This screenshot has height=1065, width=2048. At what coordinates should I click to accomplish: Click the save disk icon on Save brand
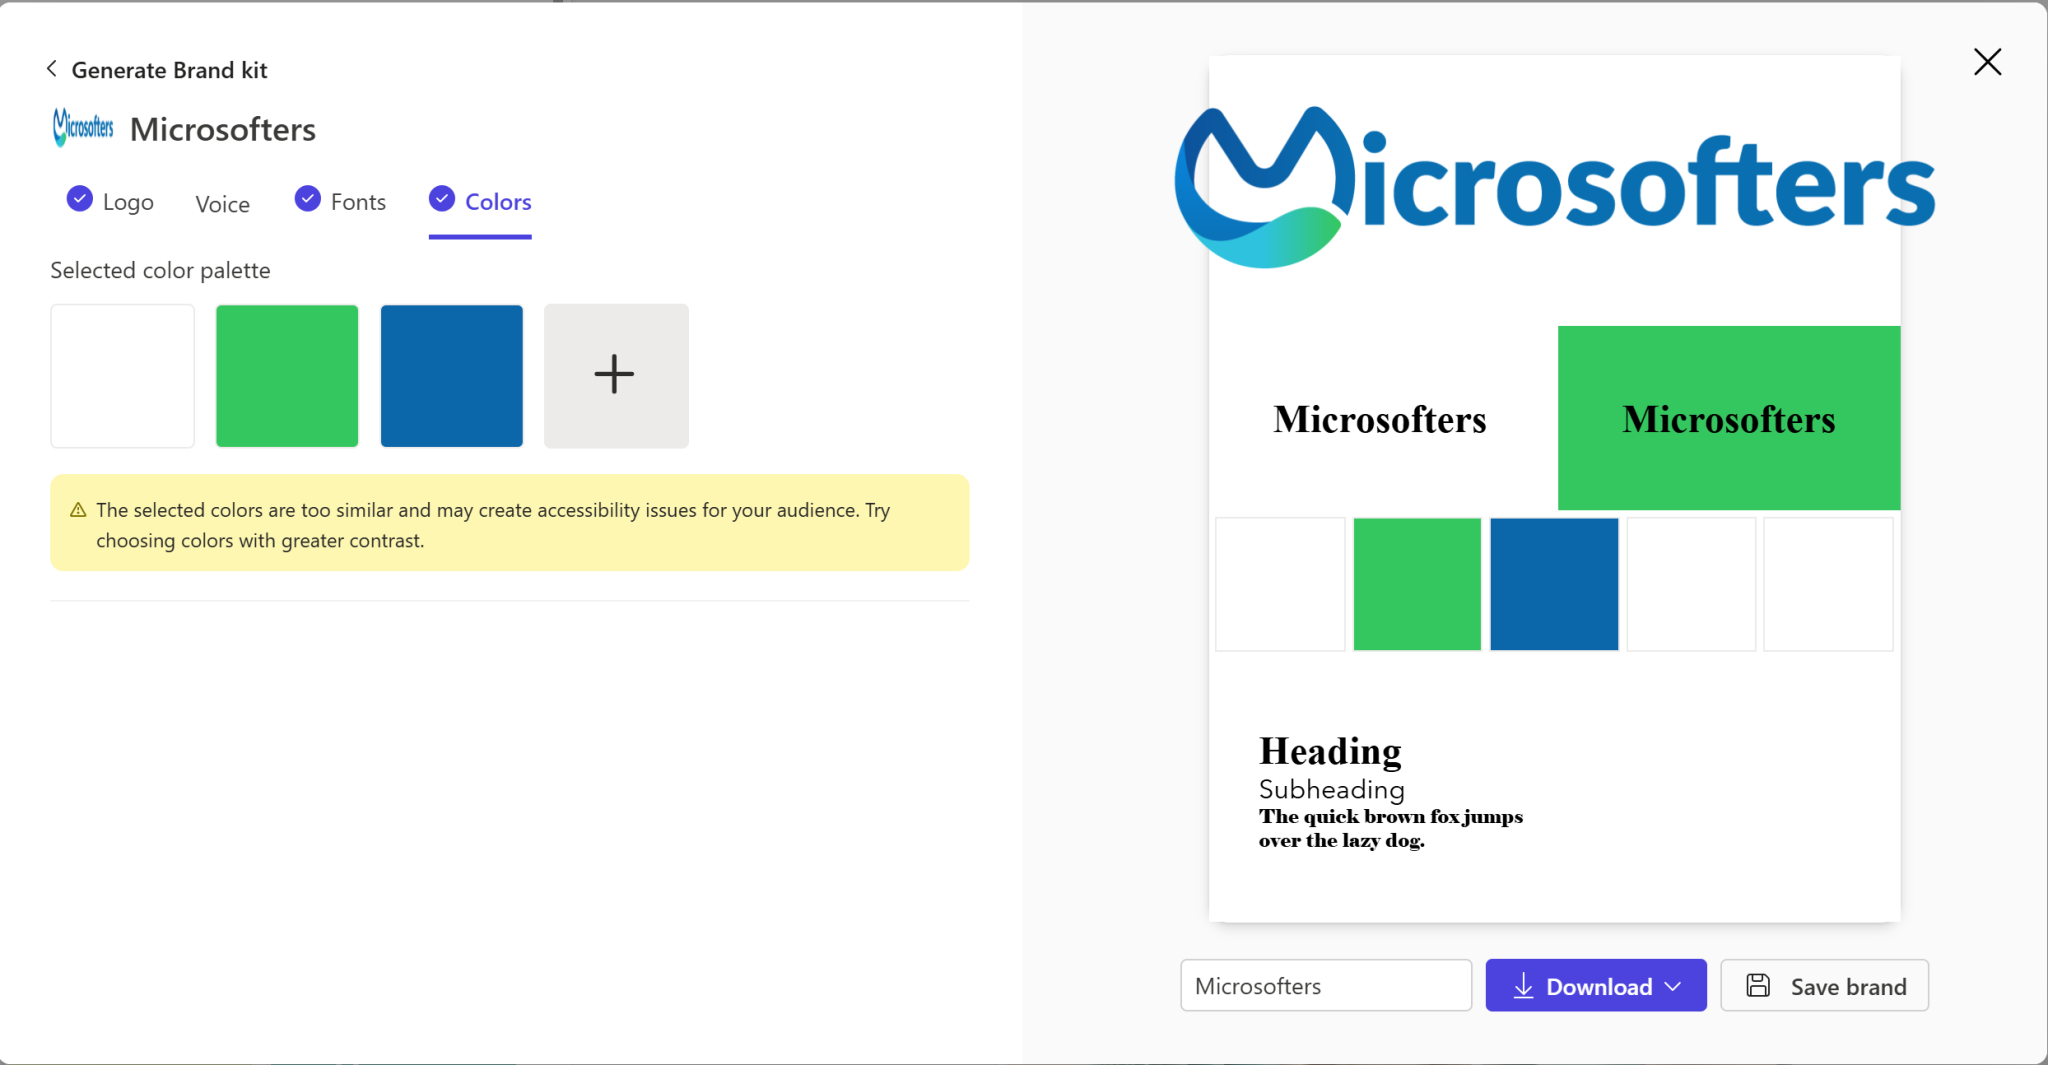[x=1759, y=985]
